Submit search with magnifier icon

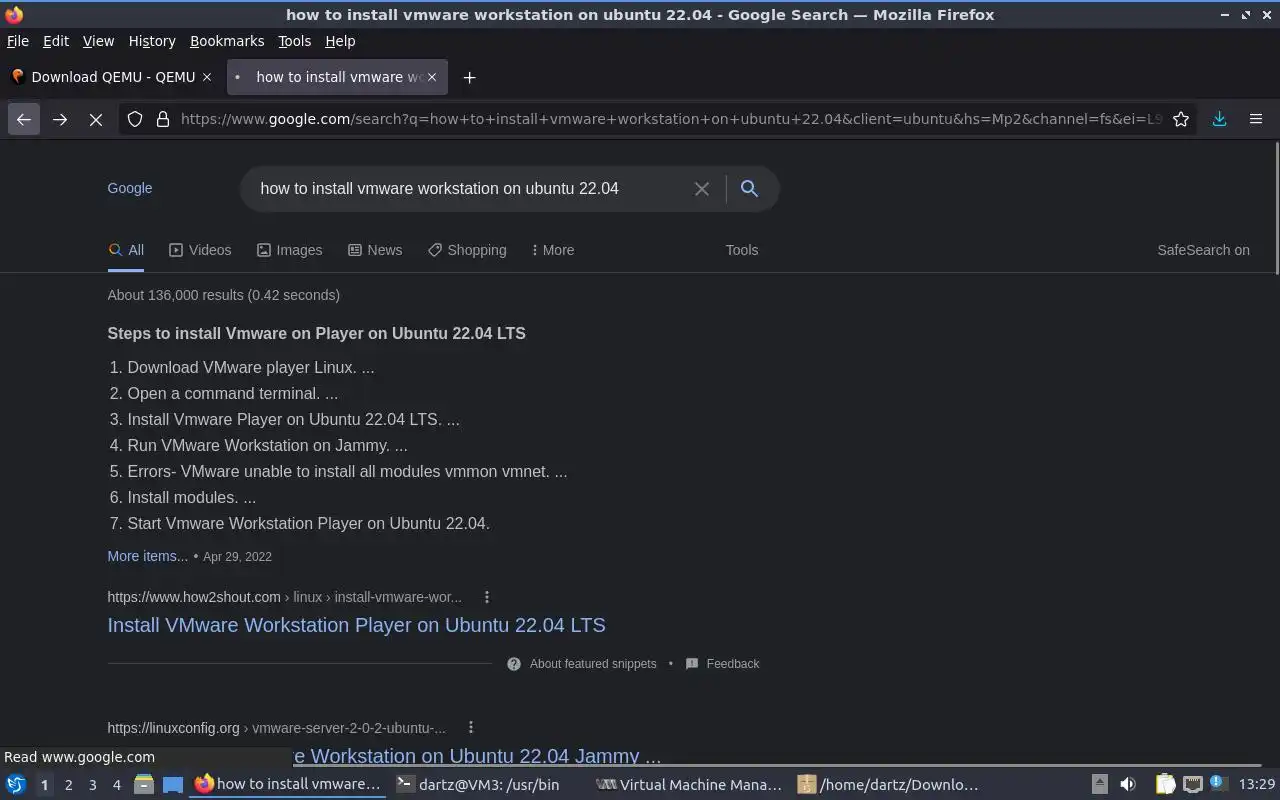pyautogui.click(x=749, y=189)
